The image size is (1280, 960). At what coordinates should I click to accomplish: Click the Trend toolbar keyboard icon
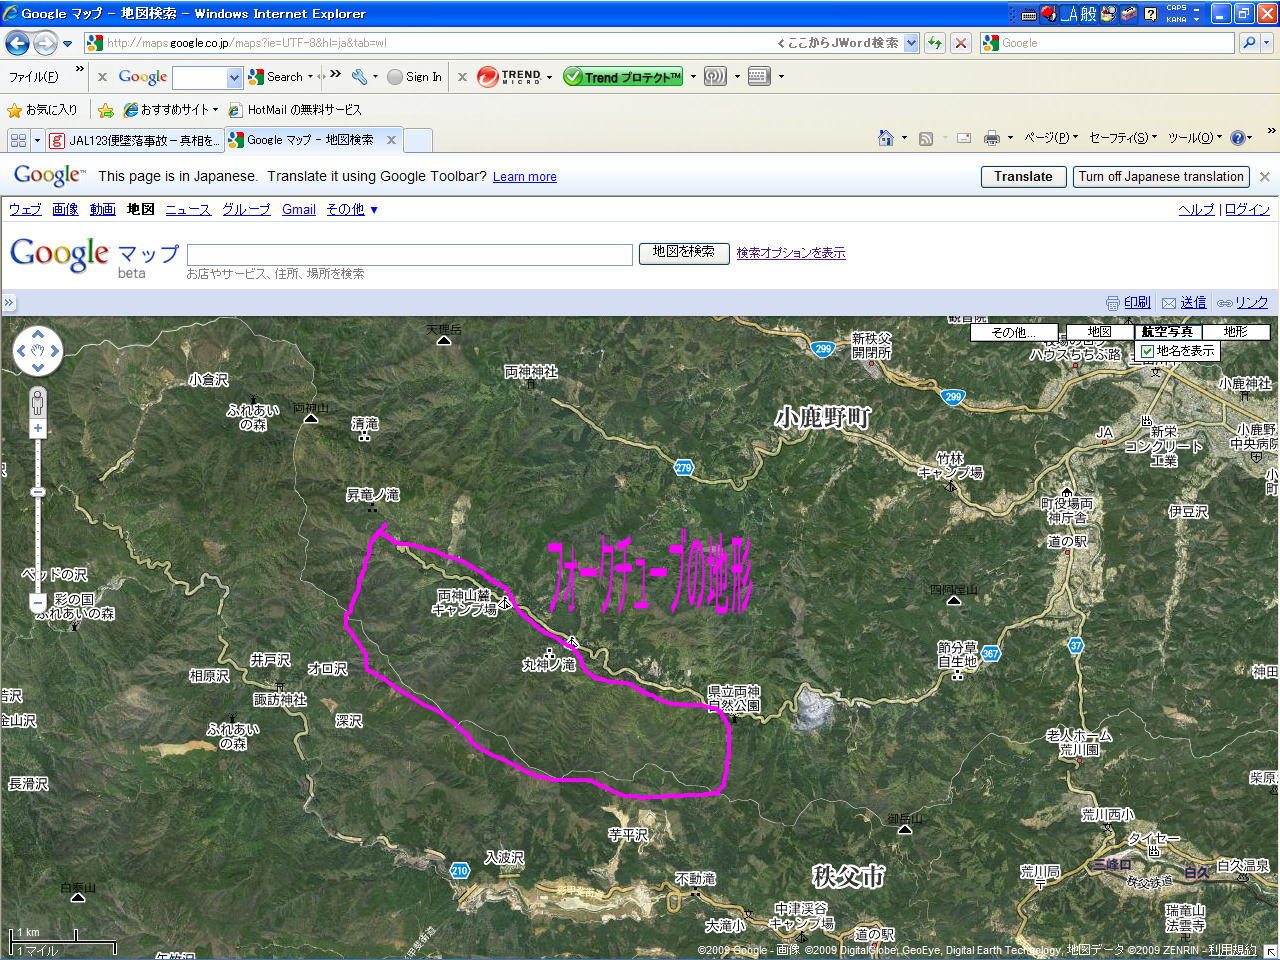759,76
